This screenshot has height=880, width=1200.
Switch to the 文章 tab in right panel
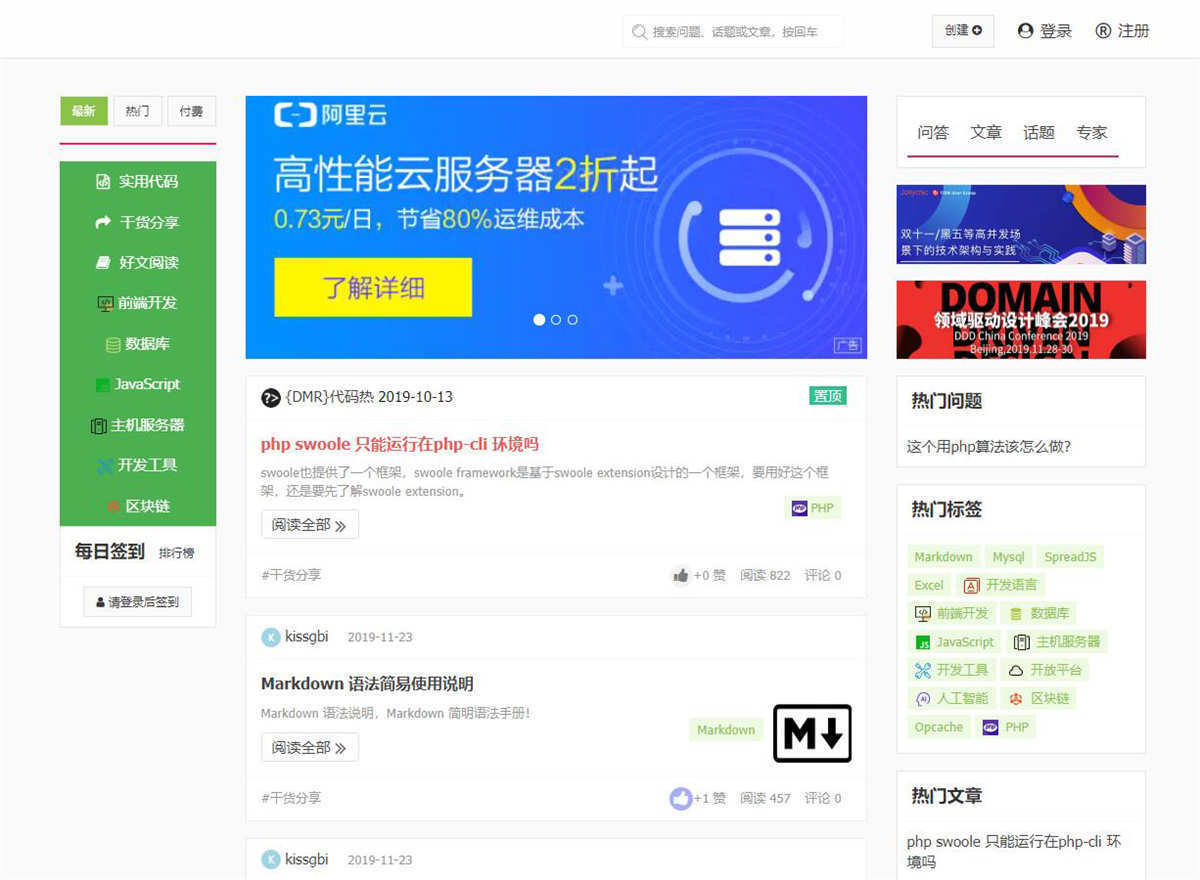[986, 131]
